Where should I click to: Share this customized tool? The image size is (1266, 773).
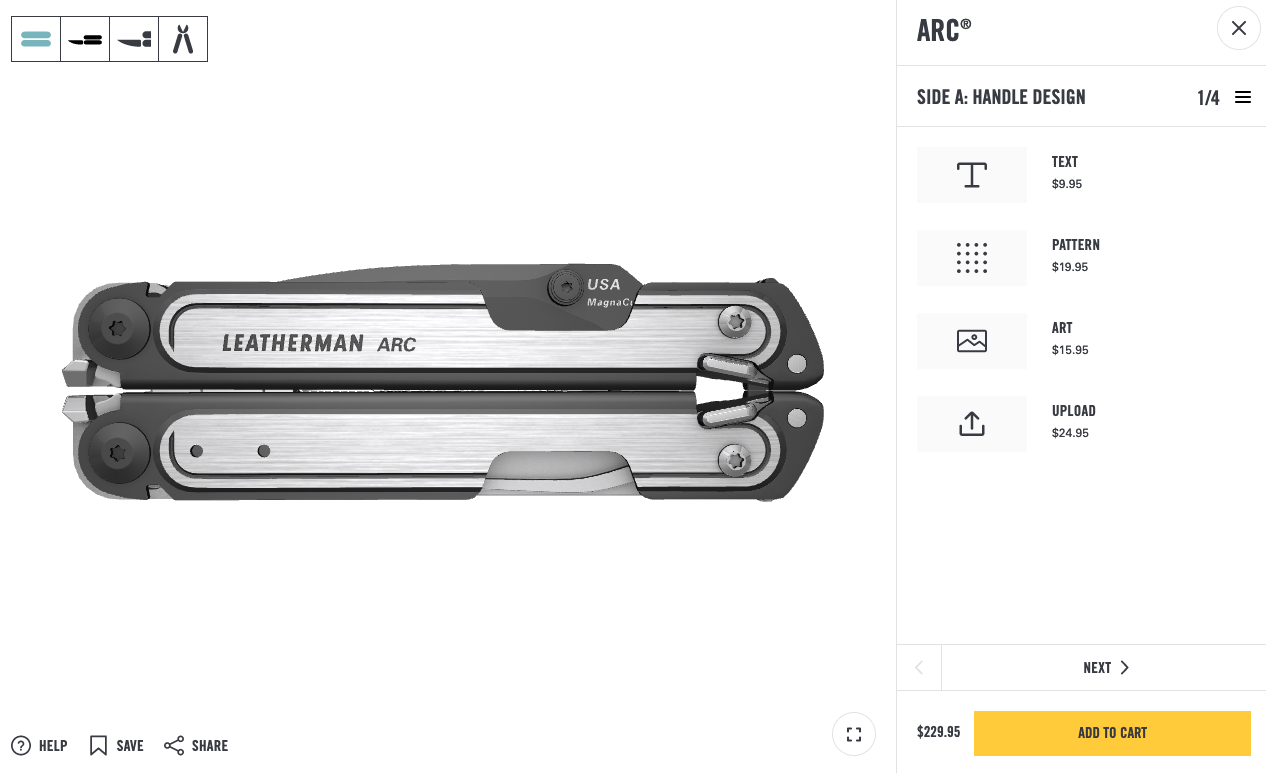(x=196, y=745)
